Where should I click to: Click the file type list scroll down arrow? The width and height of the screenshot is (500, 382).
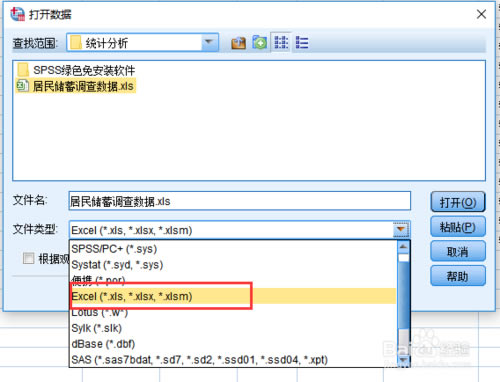point(403,360)
